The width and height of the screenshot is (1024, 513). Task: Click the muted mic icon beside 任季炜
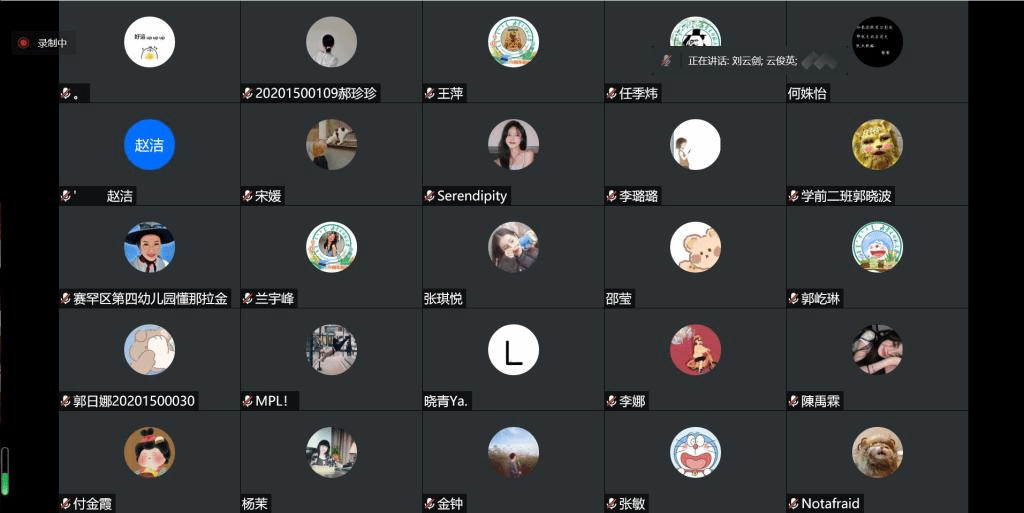(611, 93)
